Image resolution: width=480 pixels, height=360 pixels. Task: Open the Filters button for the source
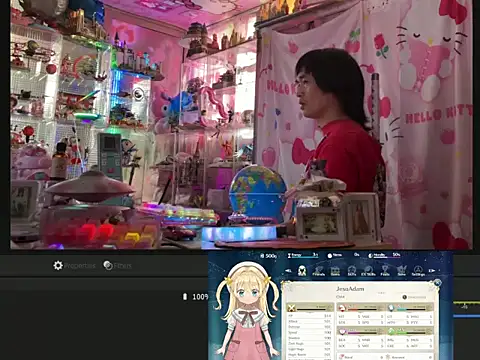point(117,266)
